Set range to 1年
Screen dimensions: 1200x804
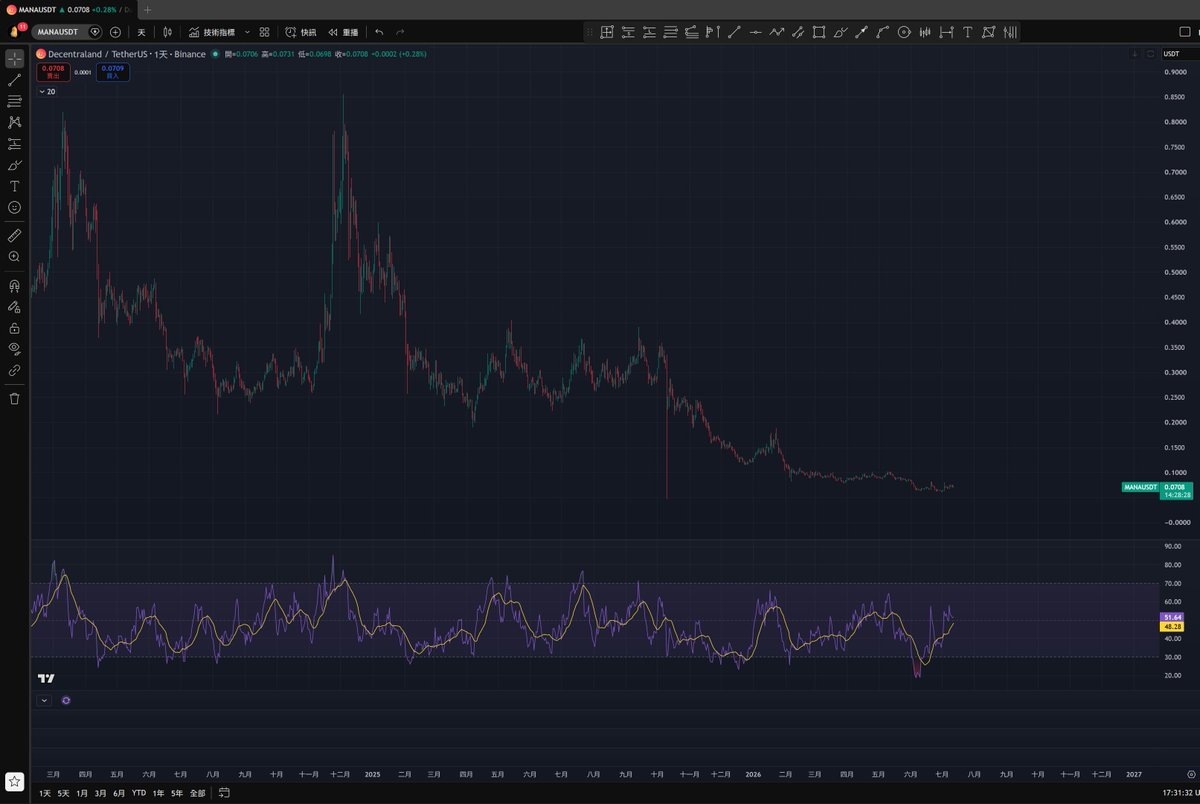click(x=159, y=792)
